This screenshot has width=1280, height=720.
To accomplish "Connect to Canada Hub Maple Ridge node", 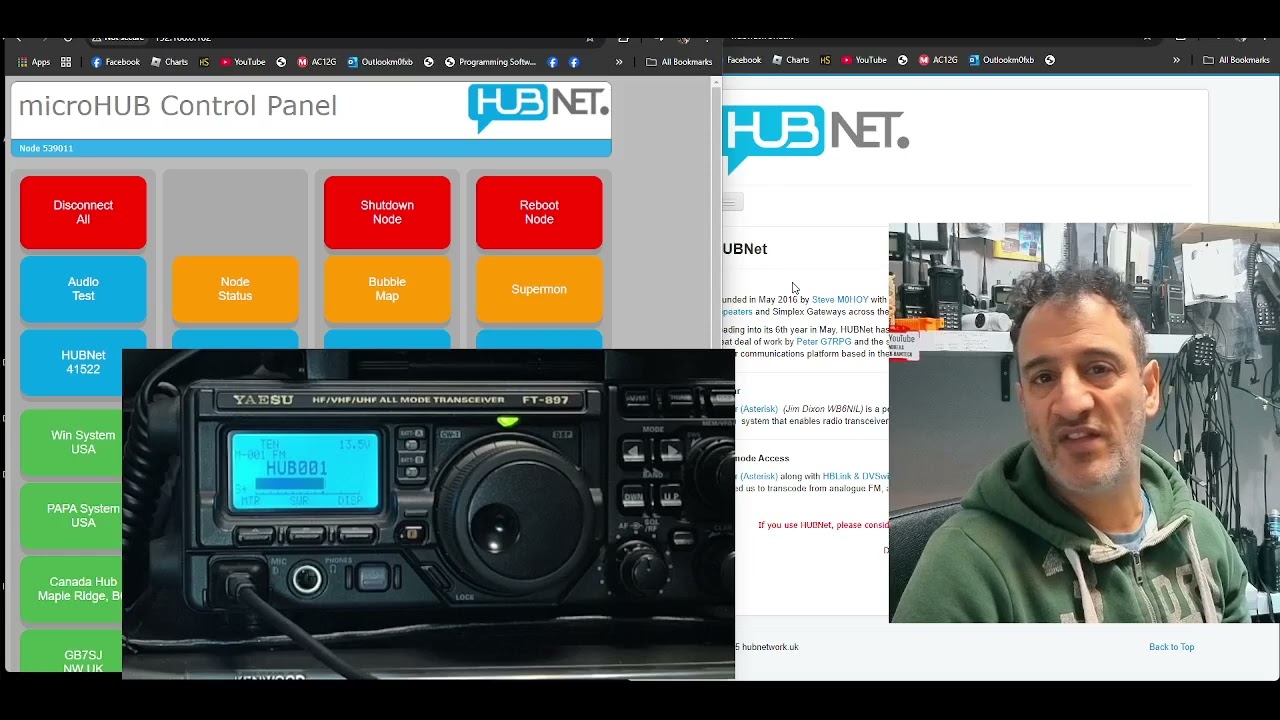I will 71,589.
